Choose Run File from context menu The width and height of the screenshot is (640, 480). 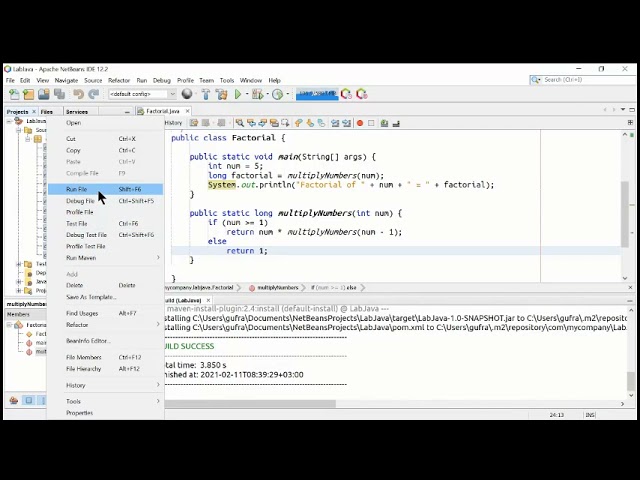(x=105, y=189)
